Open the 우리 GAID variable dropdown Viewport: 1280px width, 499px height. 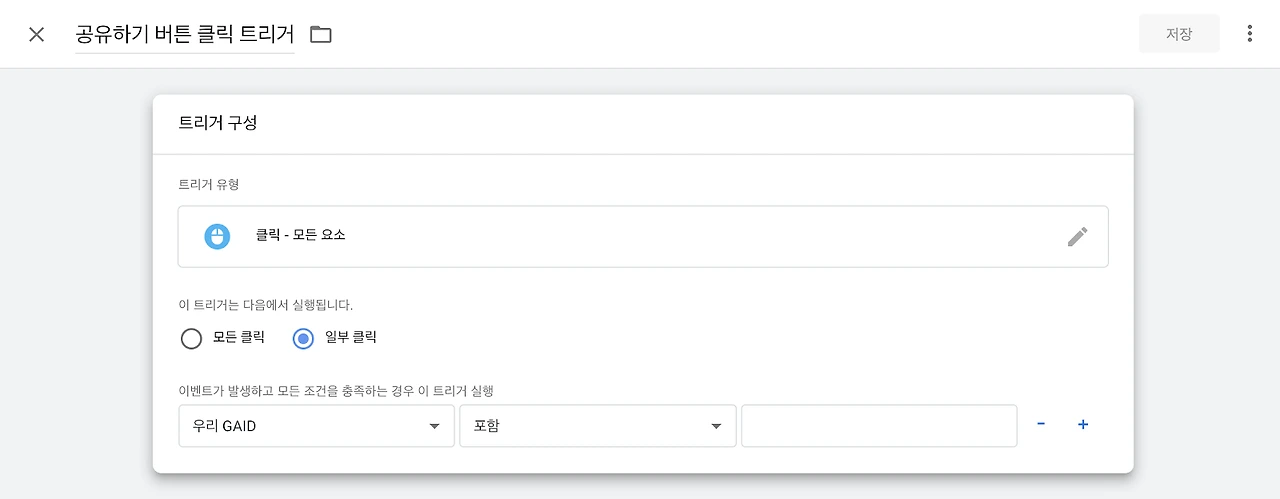coord(315,426)
